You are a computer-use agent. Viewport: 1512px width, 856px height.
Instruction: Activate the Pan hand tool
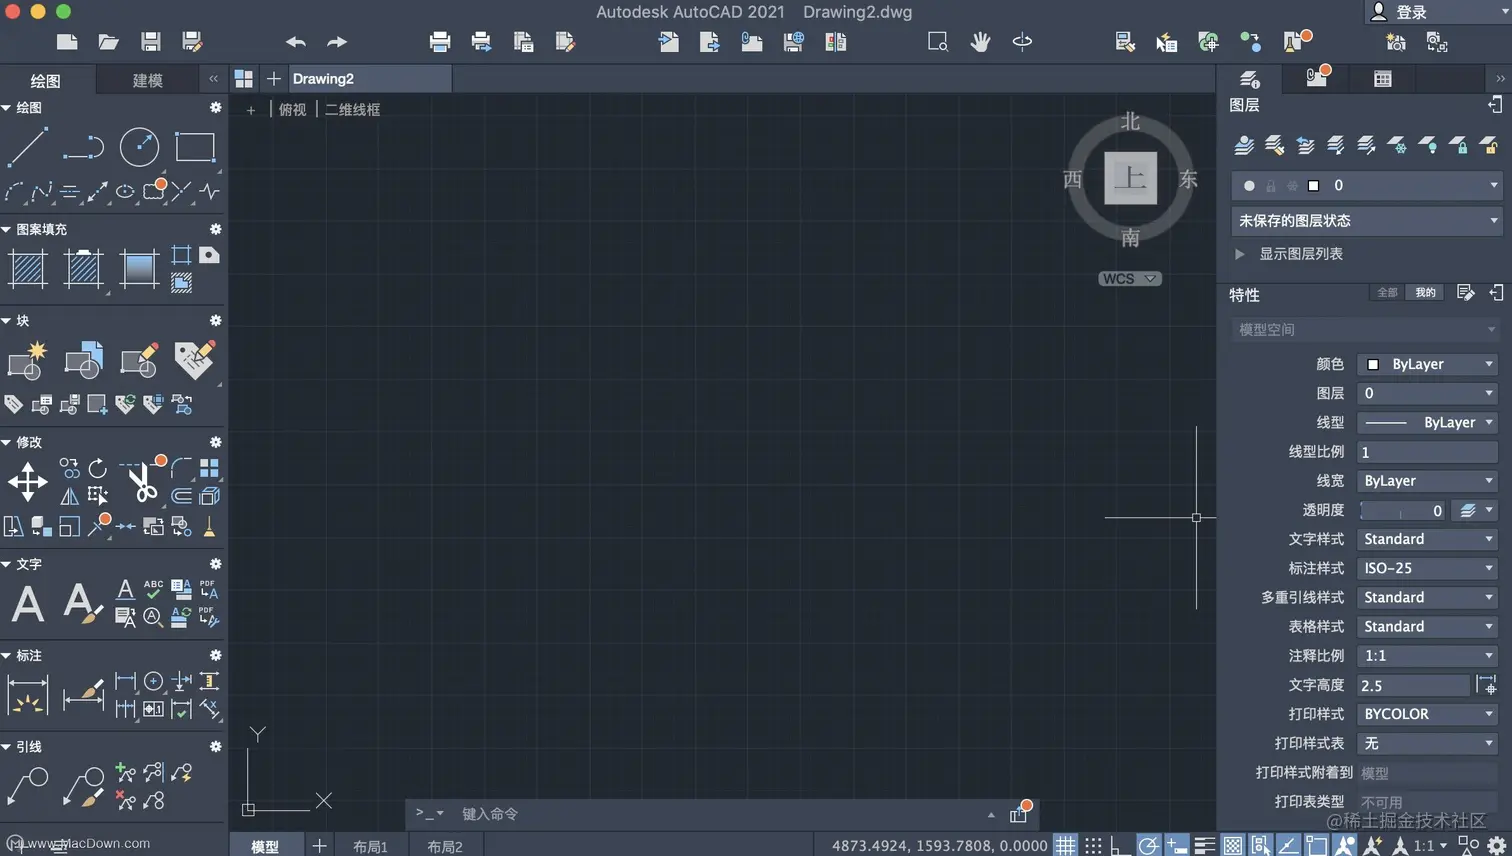tap(980, 42)
